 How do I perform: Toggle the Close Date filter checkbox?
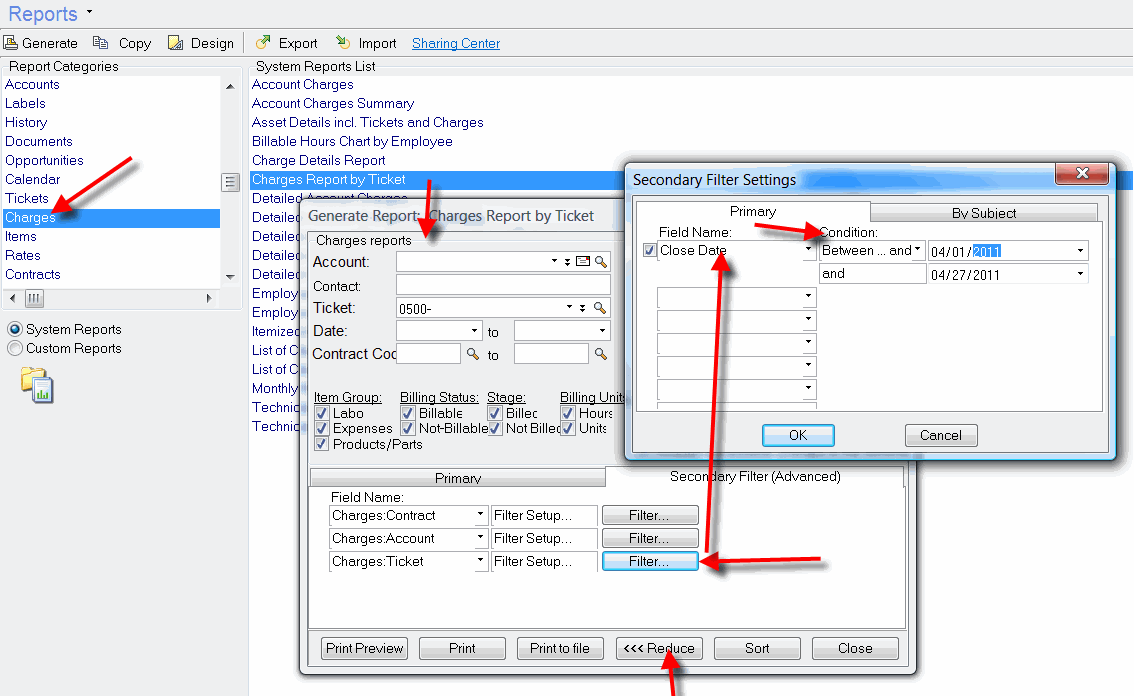point(650,251)
